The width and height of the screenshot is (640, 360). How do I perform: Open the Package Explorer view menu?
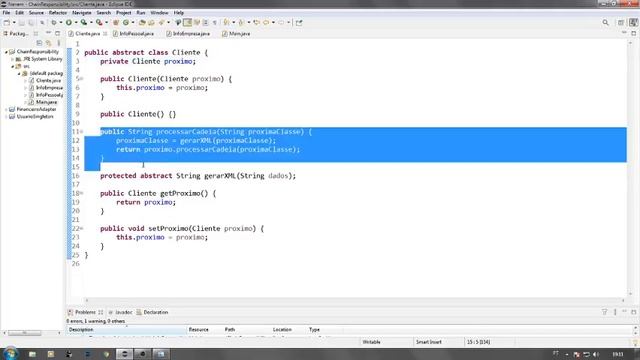pos(59,43)
